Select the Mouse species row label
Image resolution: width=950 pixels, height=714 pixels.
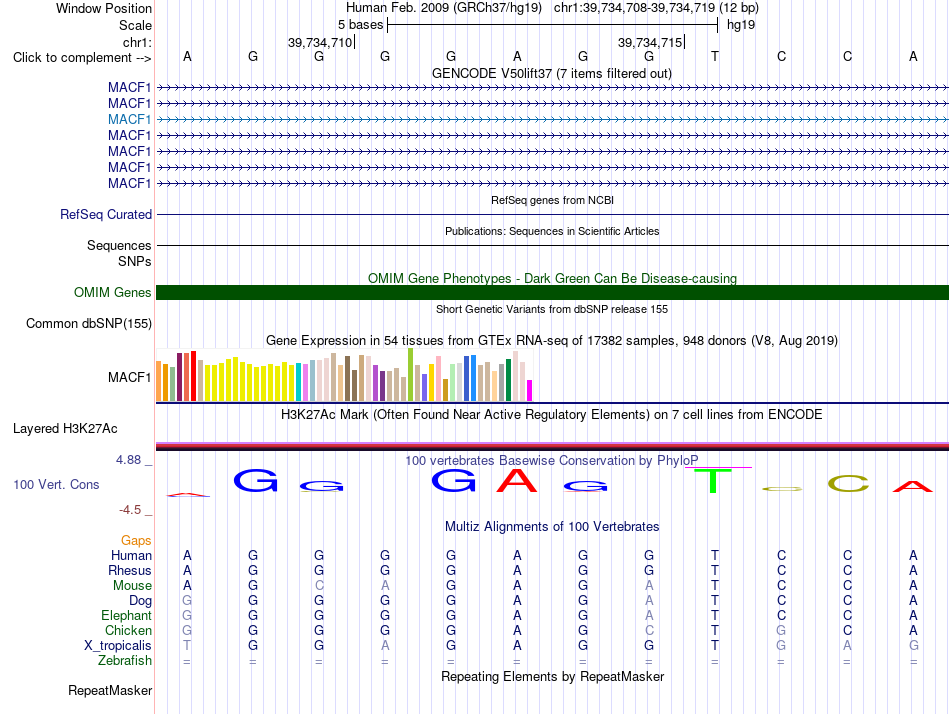pyautogui.click(x=132, y=586)
